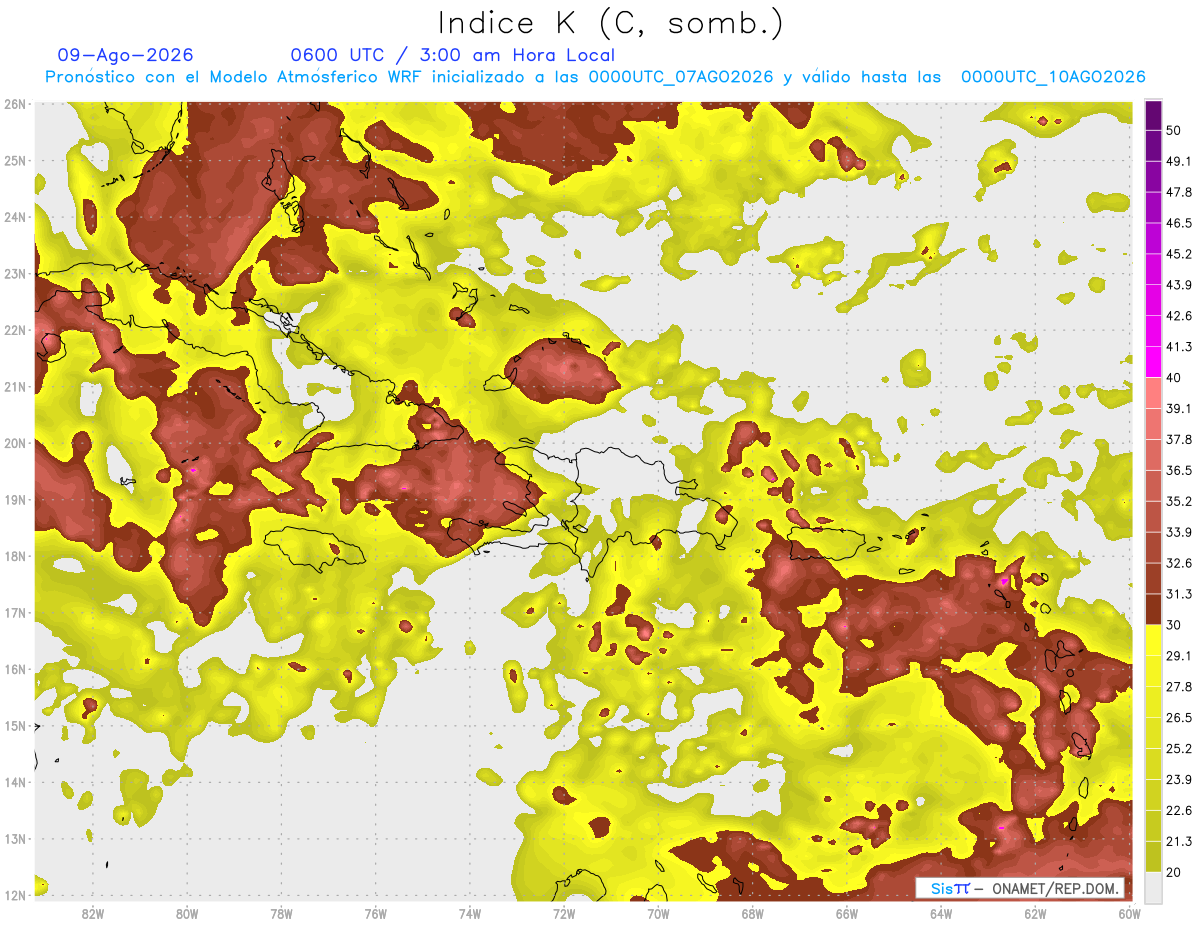The height and width of the screenshot is (927, 1200).
Task: Click the 'Pronóstico con el Modelo Atmosférico WRF' subtitle line
Action: coord(595,77)
